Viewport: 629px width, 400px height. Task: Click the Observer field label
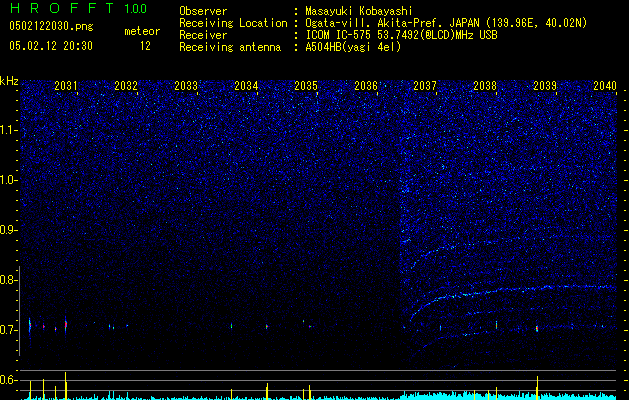203,11
